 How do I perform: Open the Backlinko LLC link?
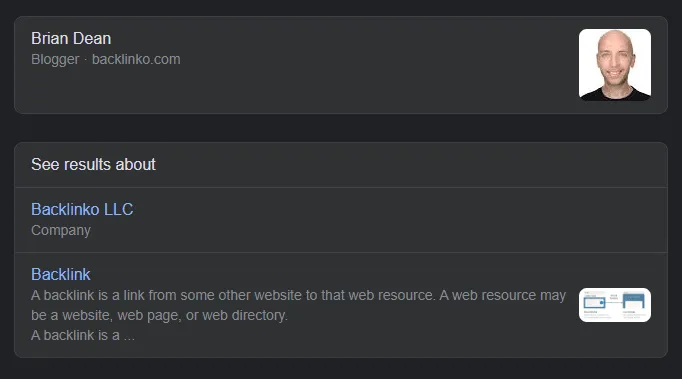(x=82, y=209)
